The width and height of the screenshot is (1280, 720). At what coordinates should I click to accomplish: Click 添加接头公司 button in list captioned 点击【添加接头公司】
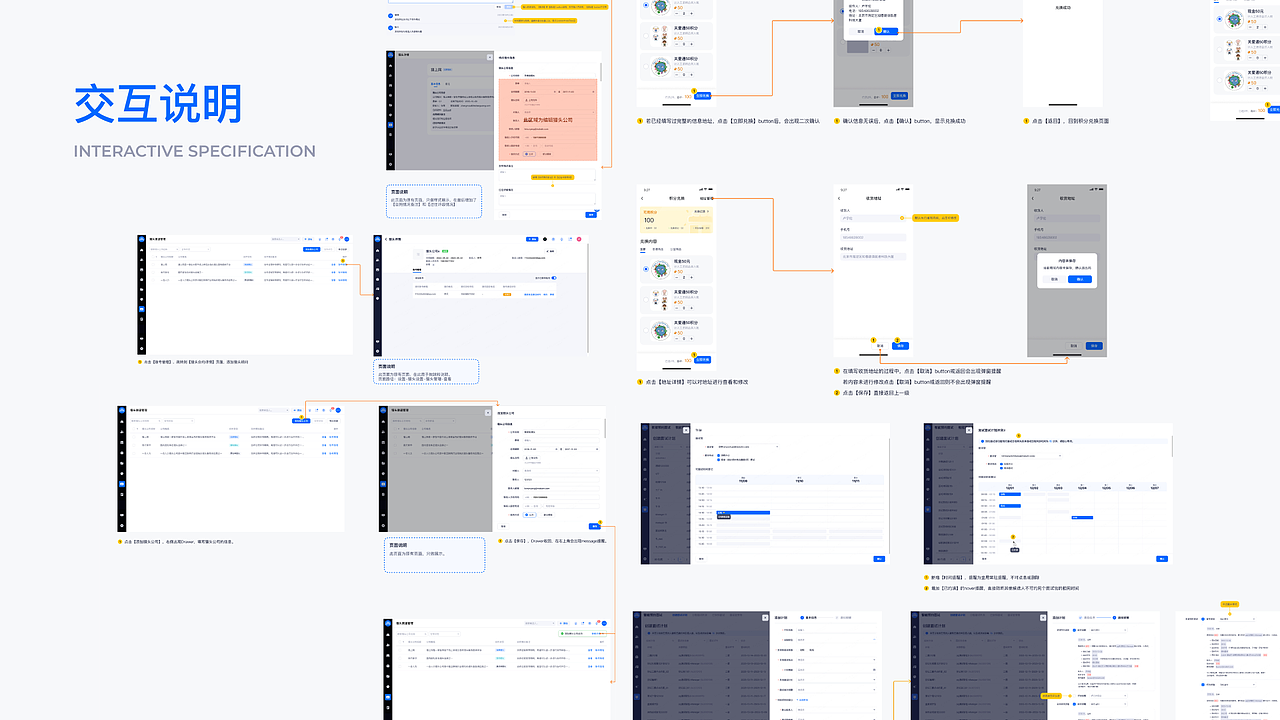point(301,420)
